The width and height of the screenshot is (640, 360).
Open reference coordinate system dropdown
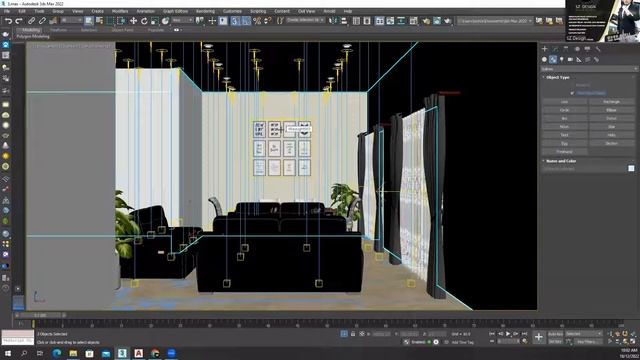pyautogui.click(x=182, y=20)
